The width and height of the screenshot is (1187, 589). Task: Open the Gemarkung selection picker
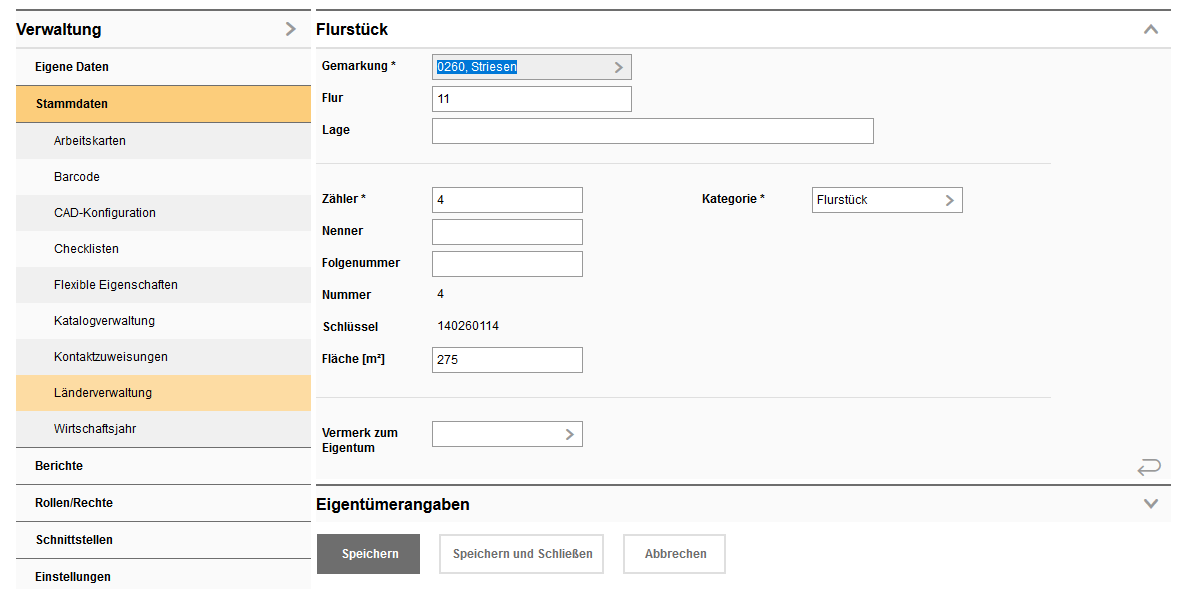click(x=620, y=66)
